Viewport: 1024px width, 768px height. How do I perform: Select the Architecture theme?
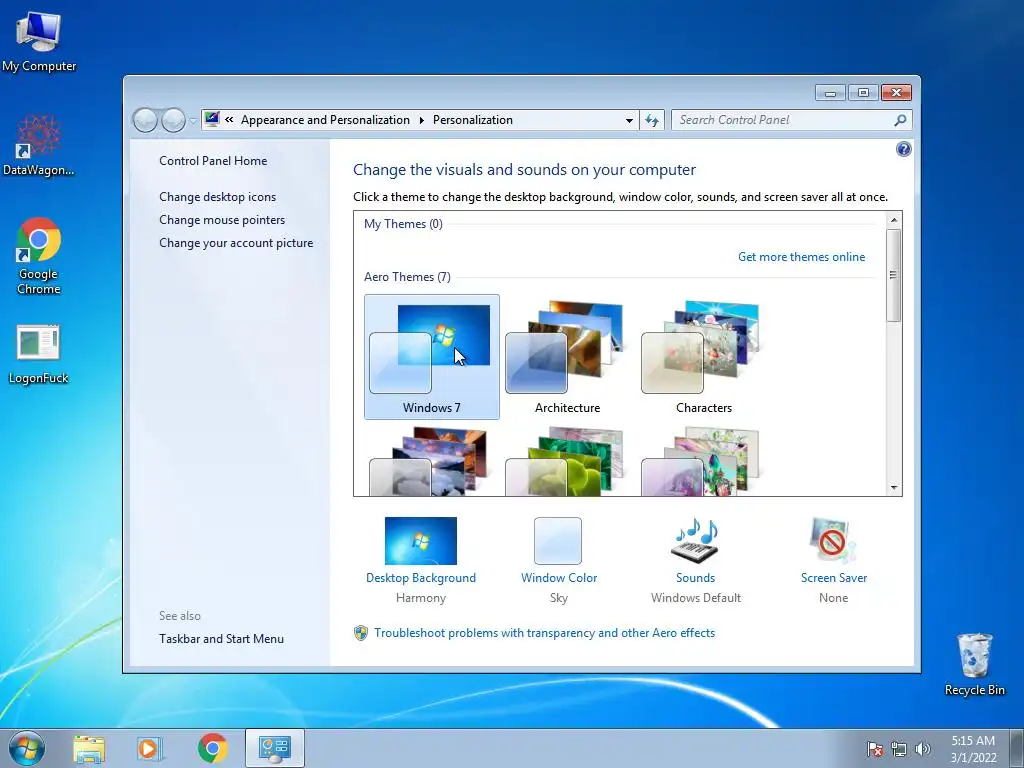click(x=568, y=357)
